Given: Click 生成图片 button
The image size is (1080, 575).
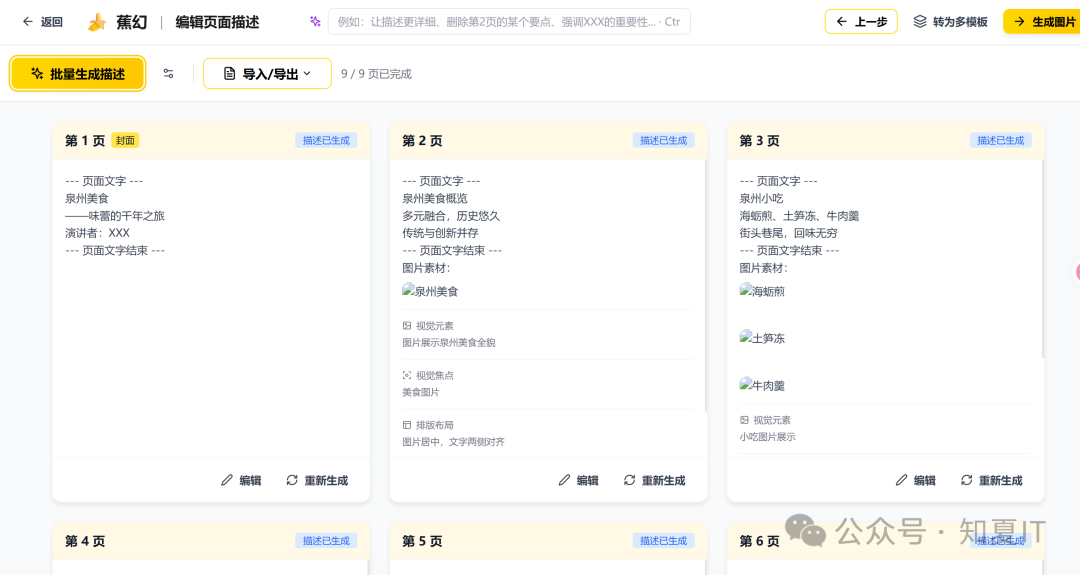Looking at the screenshot, I should click(x=1044, y=22).
